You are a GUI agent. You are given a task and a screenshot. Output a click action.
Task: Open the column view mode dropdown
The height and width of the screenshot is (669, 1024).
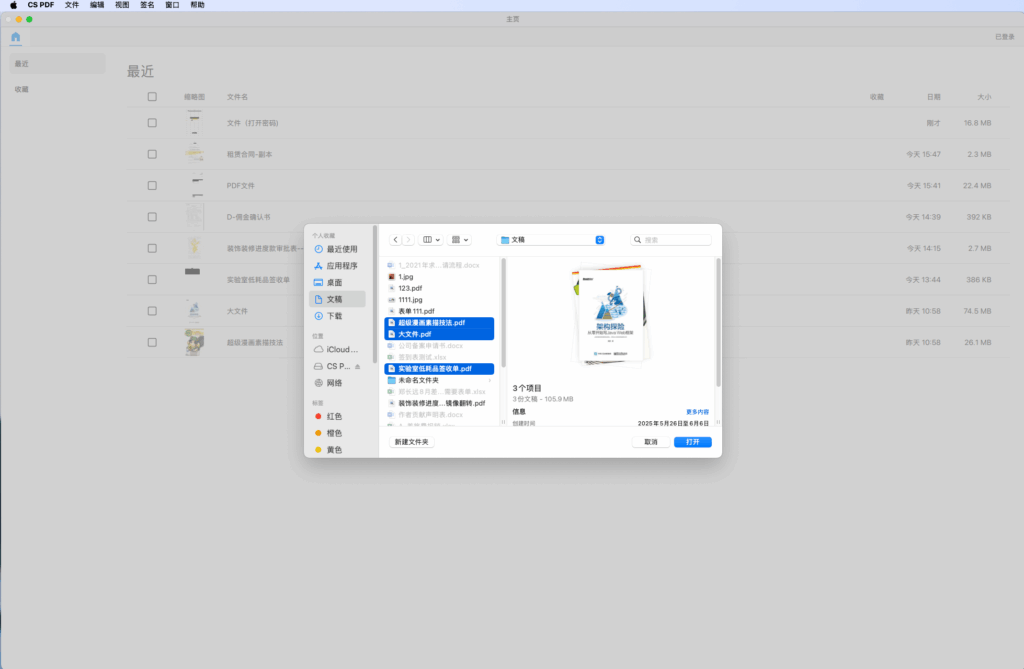(x=431, y=240)
